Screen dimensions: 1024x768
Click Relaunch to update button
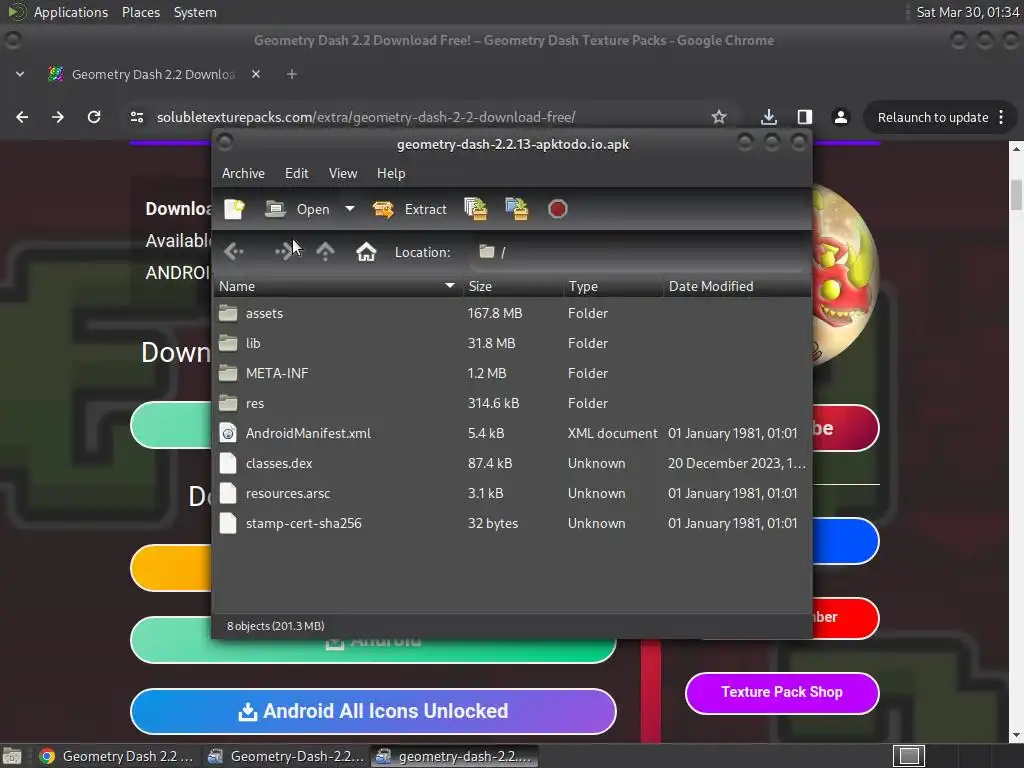[933, 118]
